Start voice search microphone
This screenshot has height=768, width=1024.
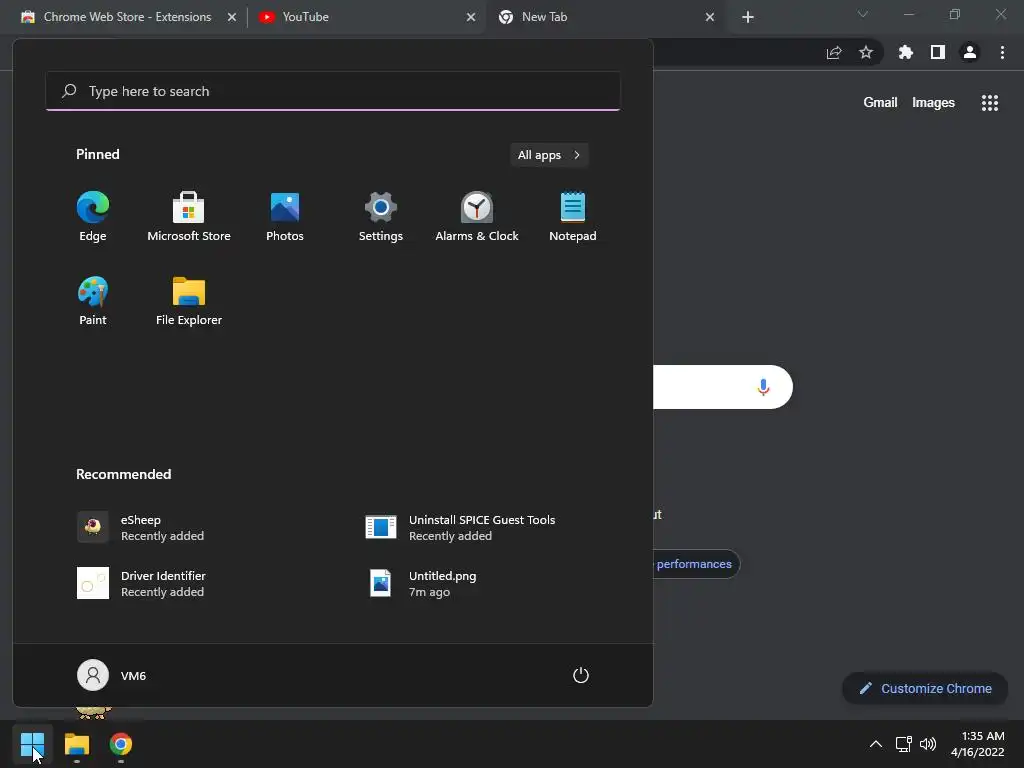click(763, 387)
